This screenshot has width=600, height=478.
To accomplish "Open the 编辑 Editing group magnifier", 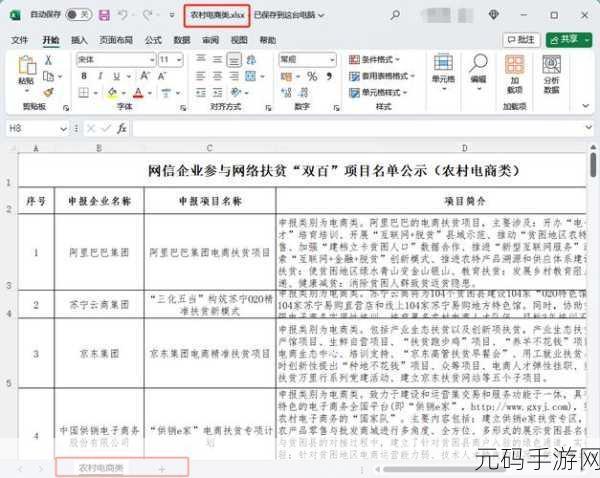I will click(478, 72).
